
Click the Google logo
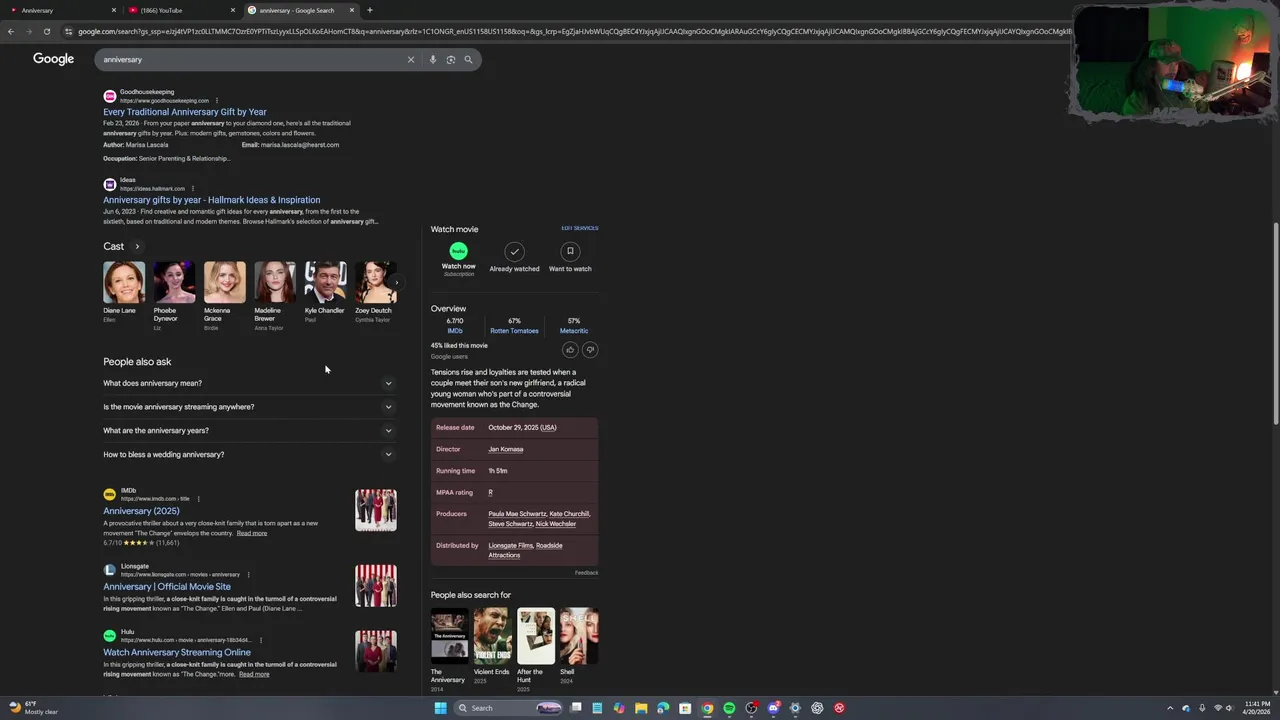tap(53, 59)
